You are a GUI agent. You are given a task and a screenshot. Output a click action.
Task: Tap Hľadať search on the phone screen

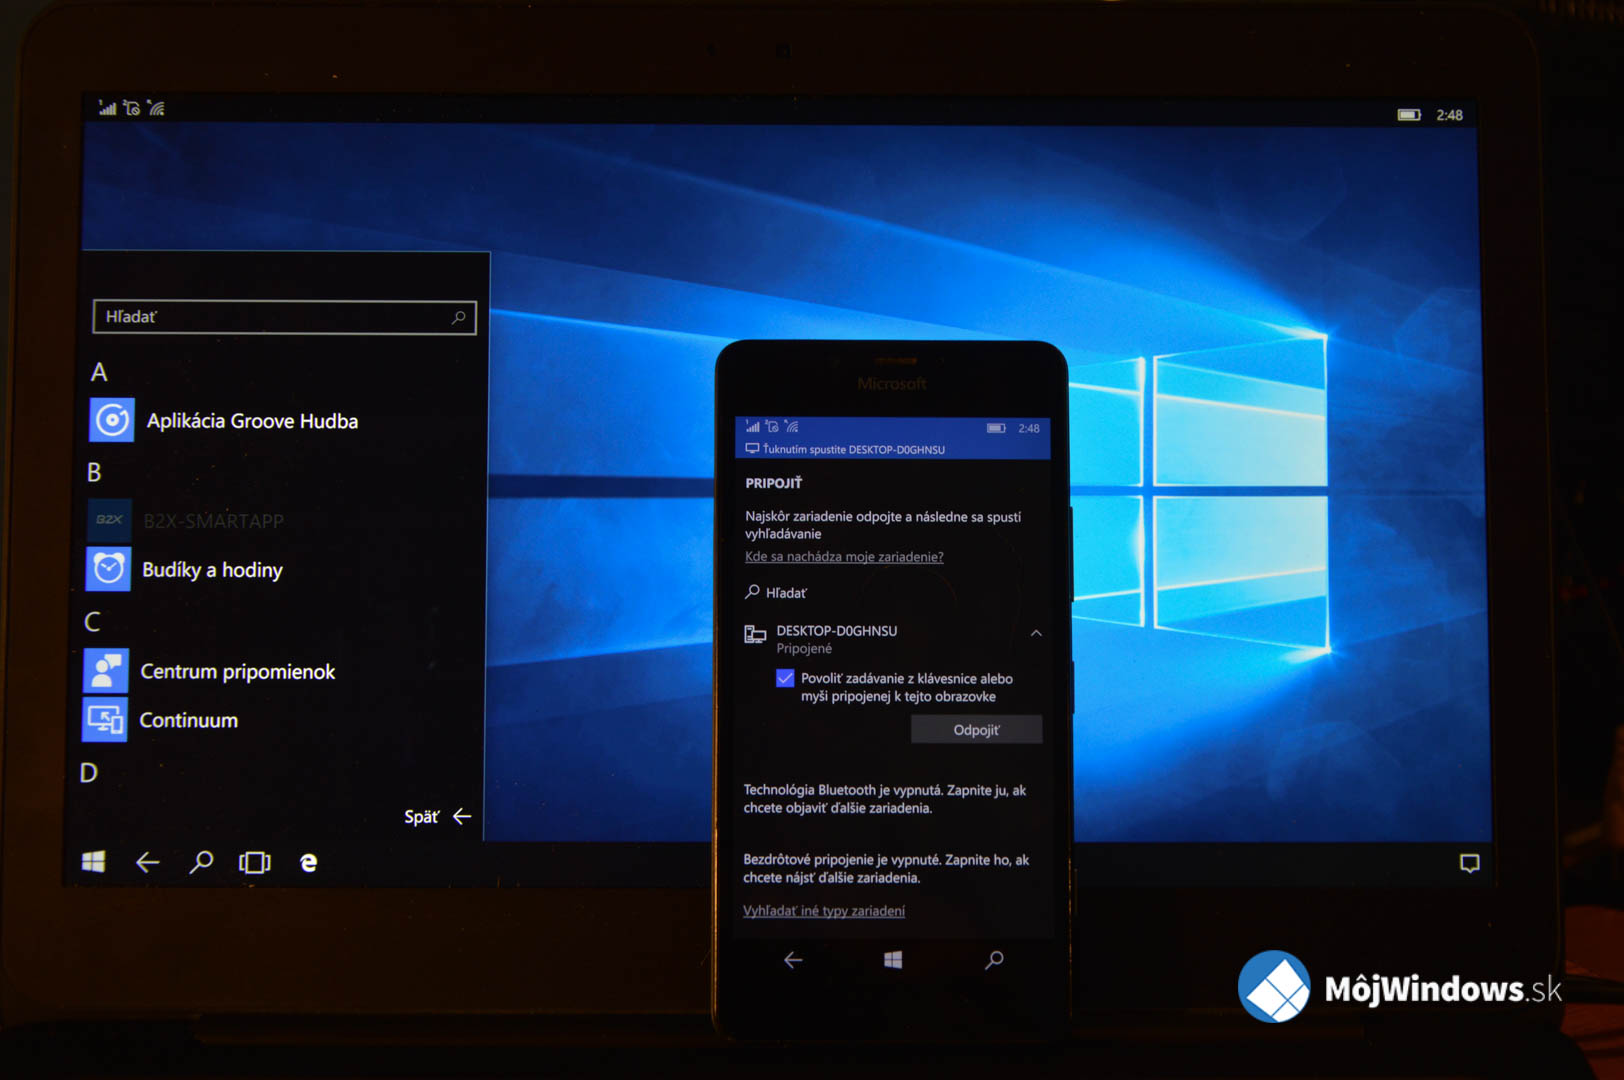click(776, 592)
